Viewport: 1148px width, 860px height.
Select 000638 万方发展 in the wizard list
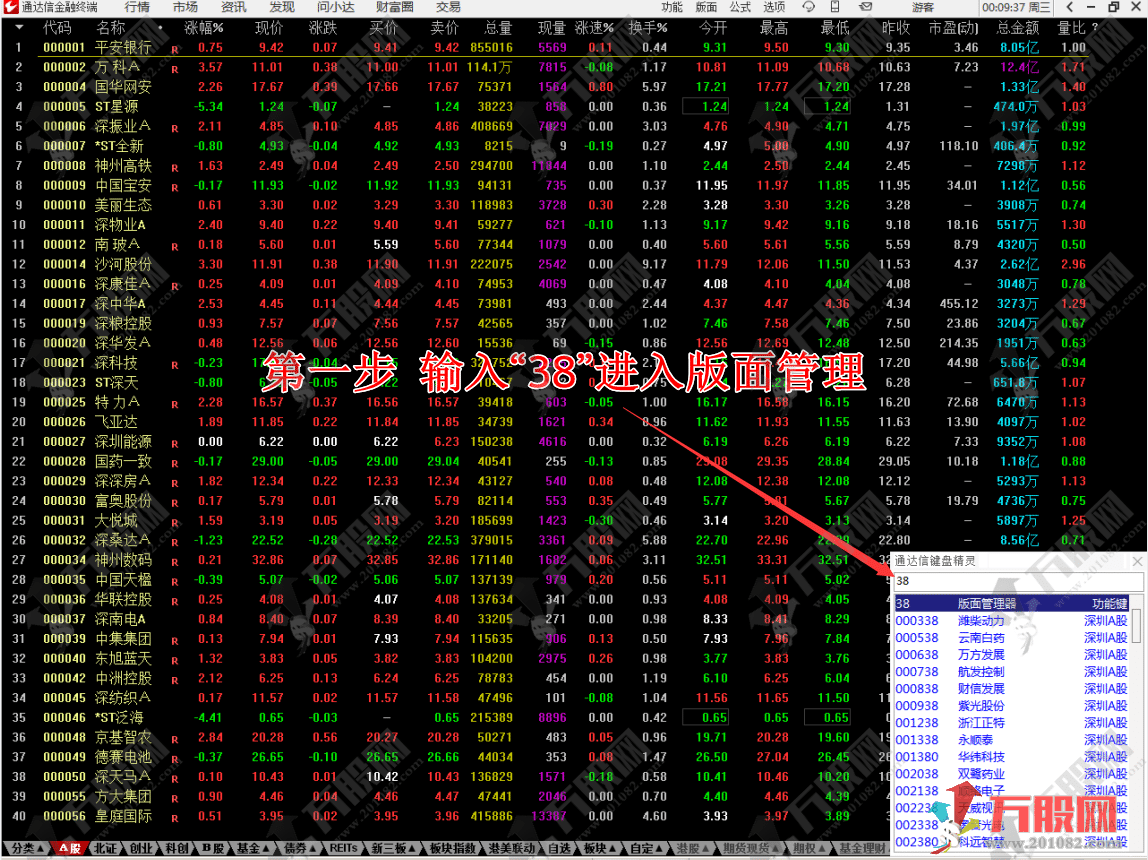[1011, 654]
